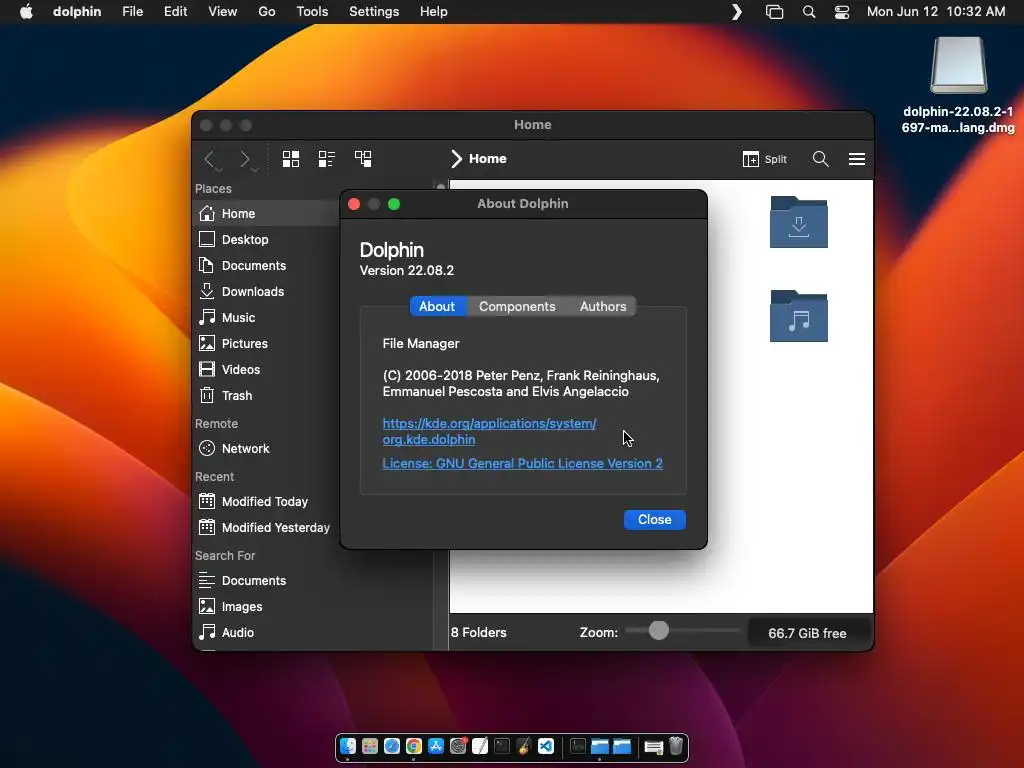Viewport: 1024px width, 768px height.
Task: Adjust the Zoom slider in status bar
Action: [659, 631]
